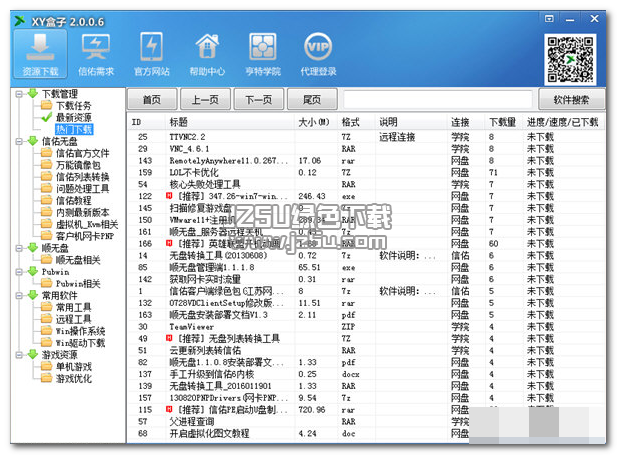Go to 下一页 next page
The height and width of the screenshot is (455, 617).
click(x=259, y=99)
